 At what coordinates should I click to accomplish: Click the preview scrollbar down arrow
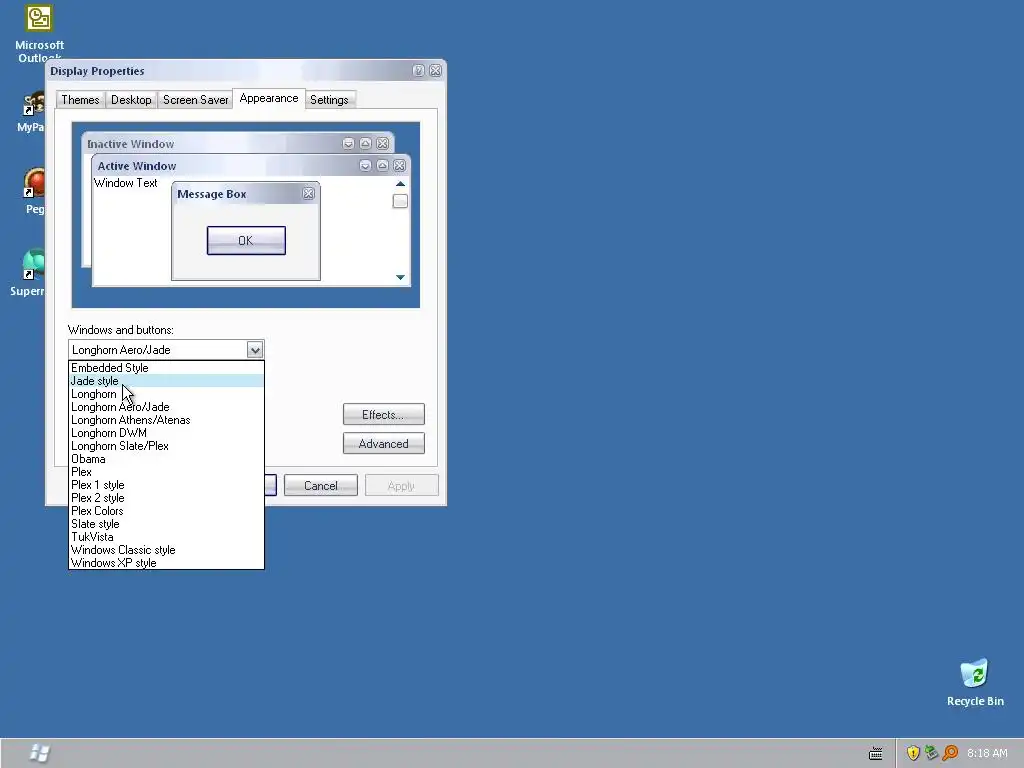[x=400, y=278]
